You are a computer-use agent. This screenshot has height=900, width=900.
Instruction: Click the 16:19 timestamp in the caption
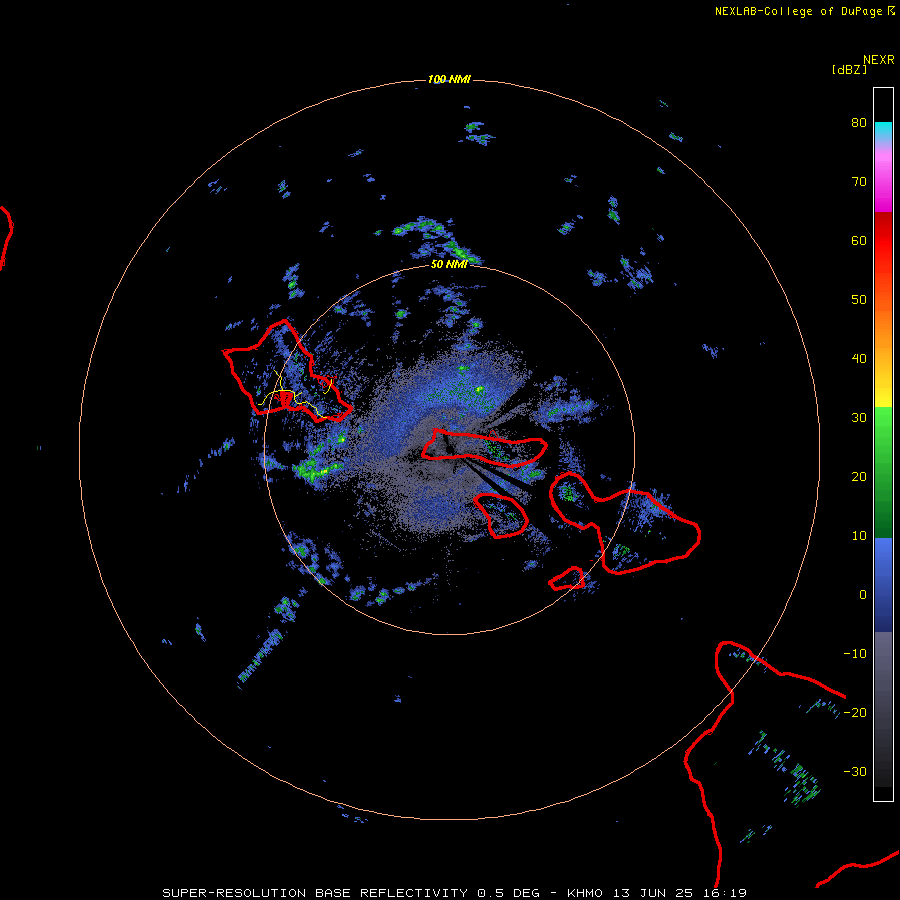tap(725, 893)
